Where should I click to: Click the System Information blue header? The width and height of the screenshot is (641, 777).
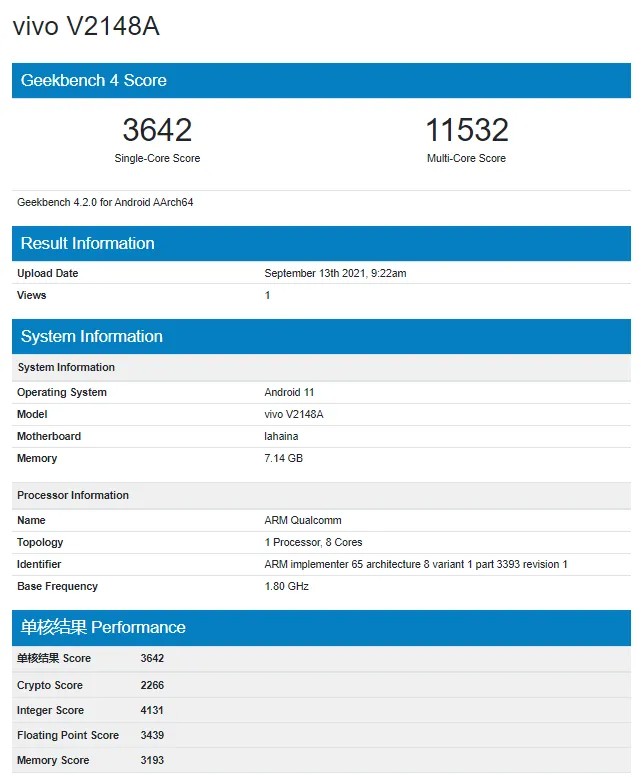(x=91, y=336)
